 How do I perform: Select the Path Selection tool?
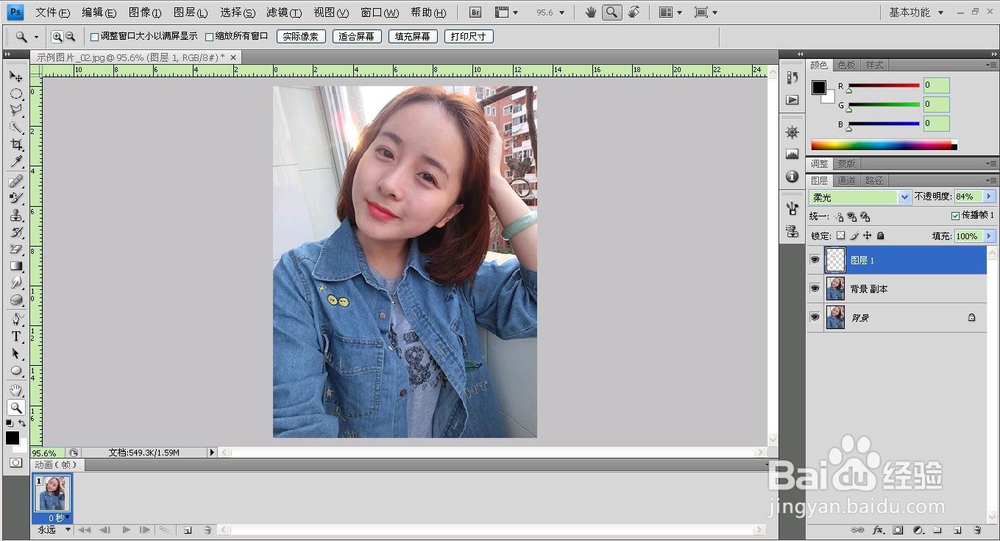[16, 353]
